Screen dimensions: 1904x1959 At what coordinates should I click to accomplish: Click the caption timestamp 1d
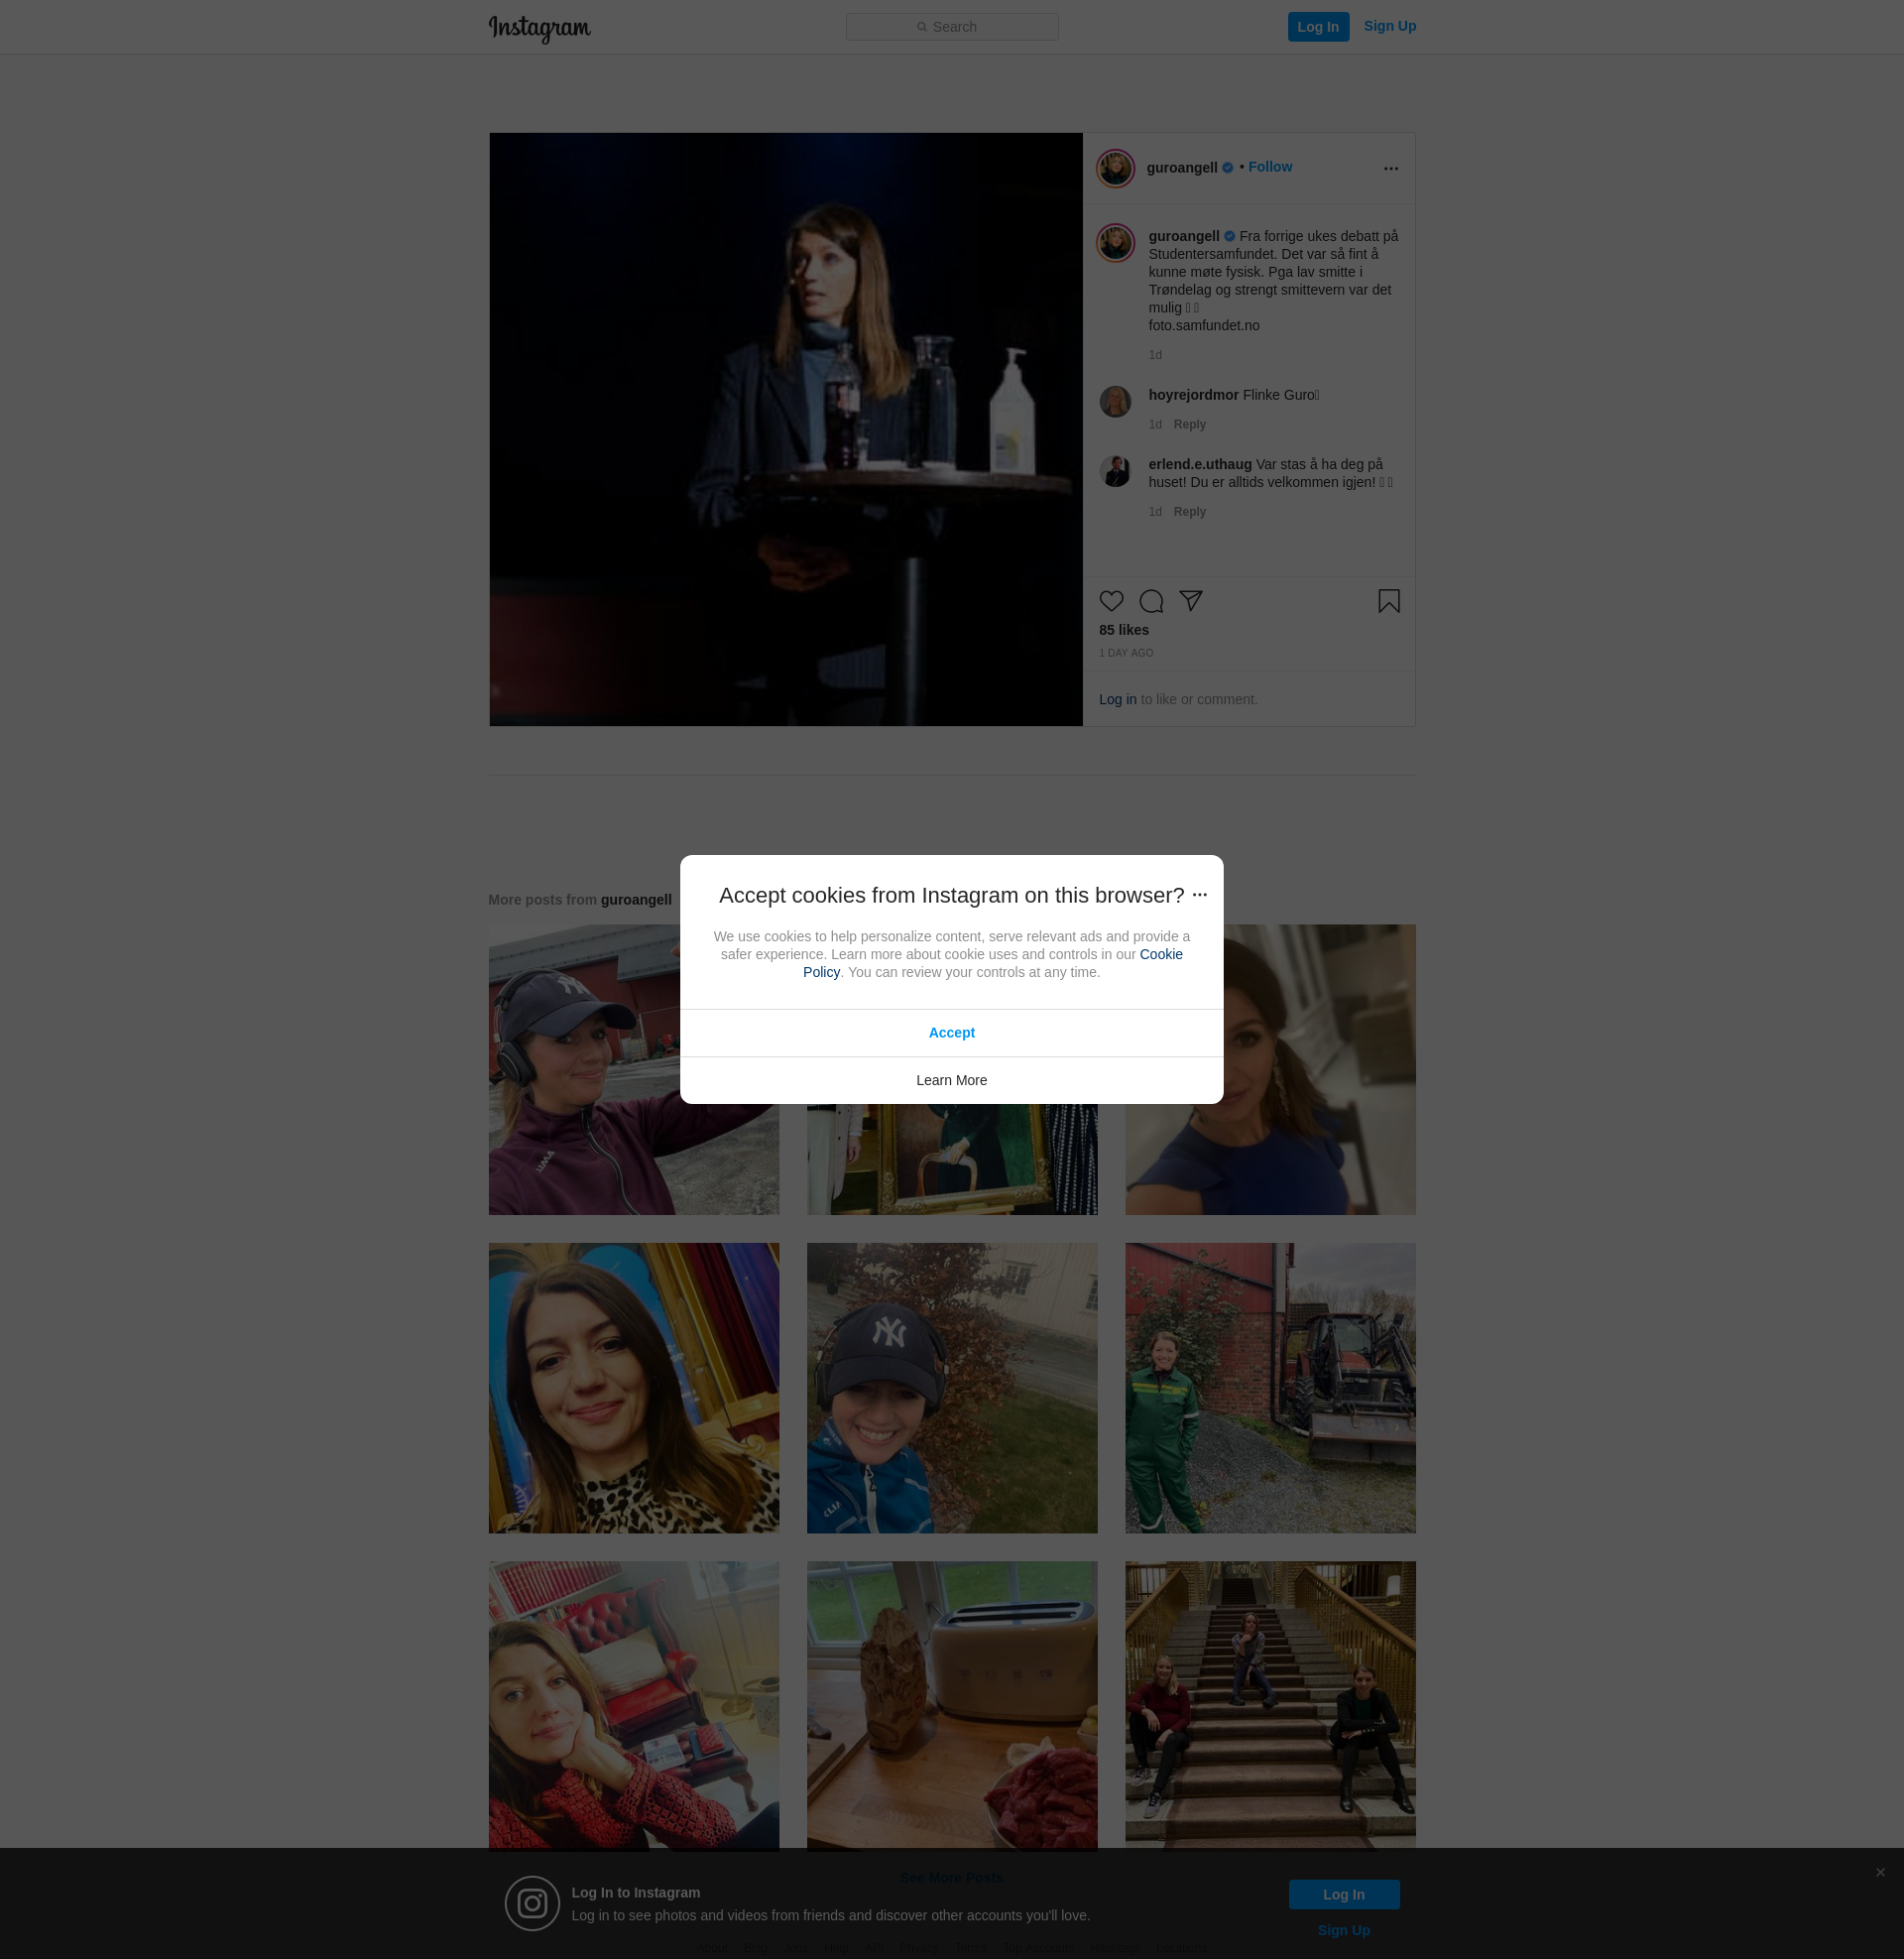click(x=1155, y=355)
